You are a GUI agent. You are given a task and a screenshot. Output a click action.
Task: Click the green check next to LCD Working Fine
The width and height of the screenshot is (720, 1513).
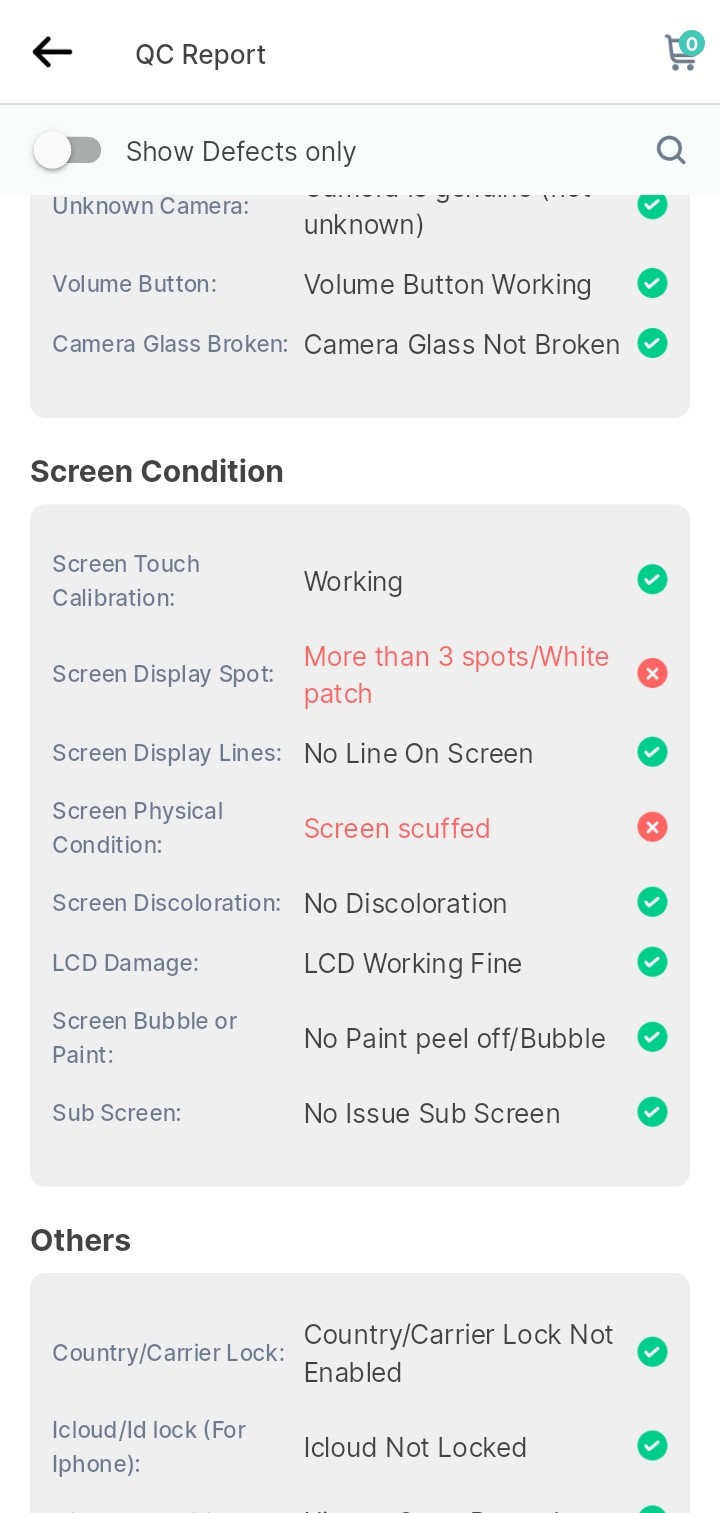coord(652,962)
